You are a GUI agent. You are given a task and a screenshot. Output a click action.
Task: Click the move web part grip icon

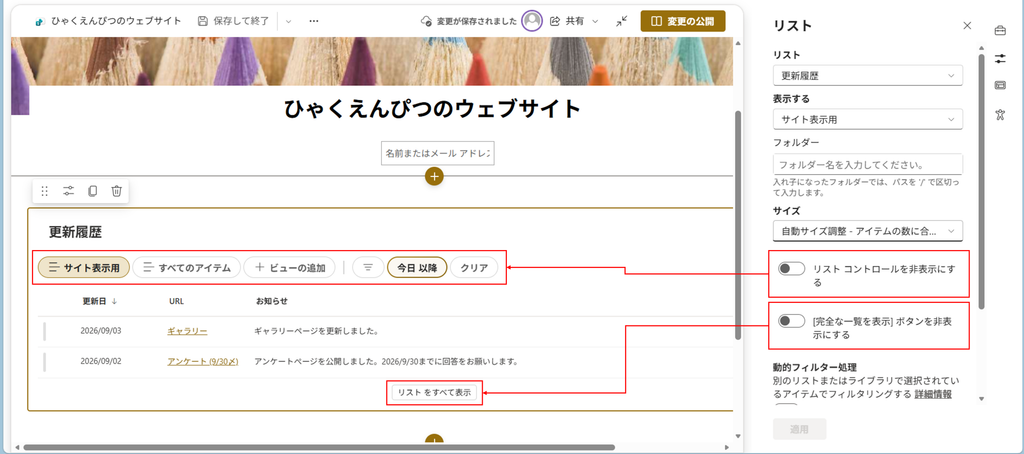point(44,191)
